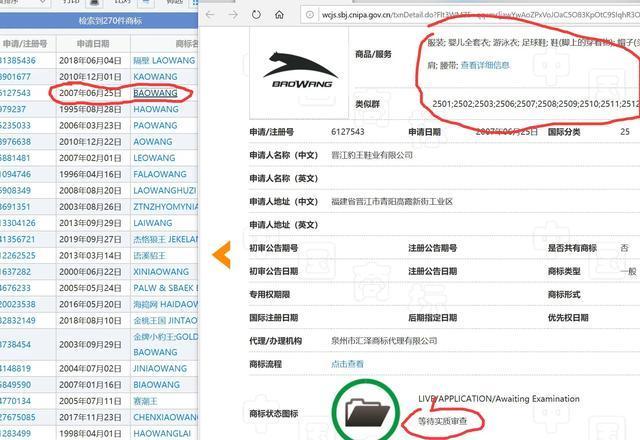Open the KAOWANG trademark entry

pos(155,77)
